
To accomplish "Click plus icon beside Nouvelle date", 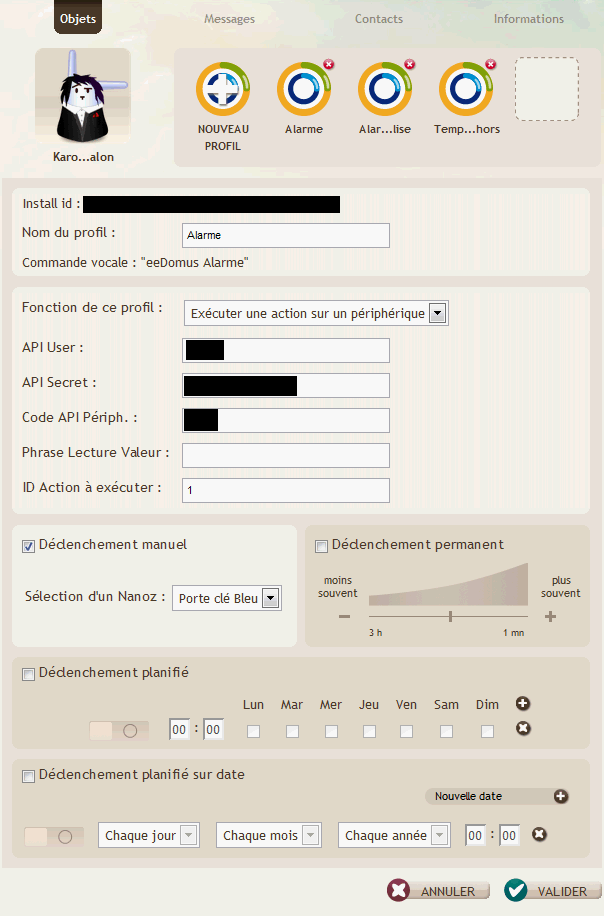I will 561,796.
